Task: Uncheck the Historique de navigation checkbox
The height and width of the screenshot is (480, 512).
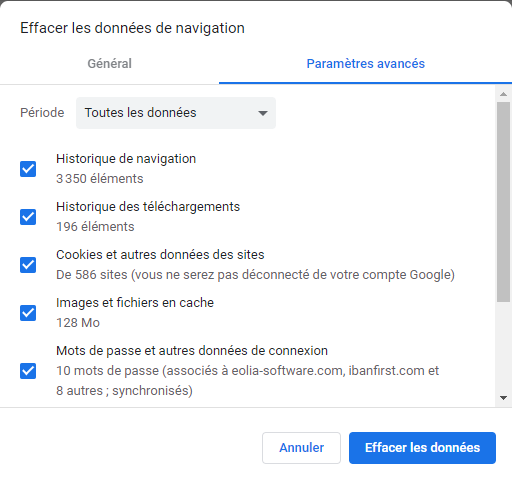Action: 28,169
